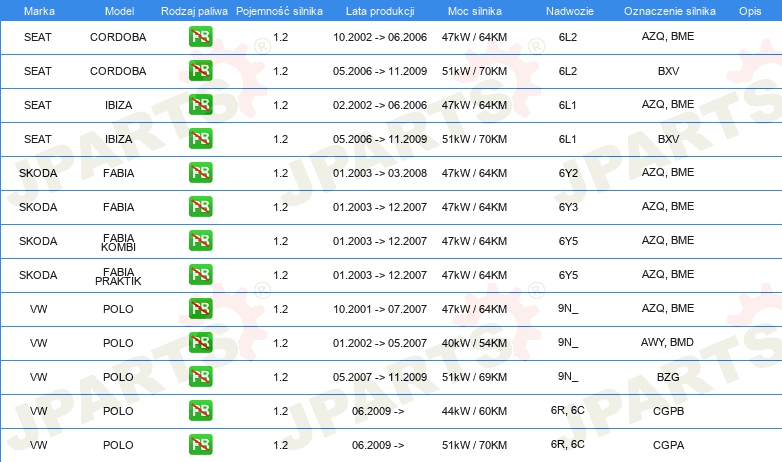
Task: Select the date range 01.2003 -> 03.2008
Action: 380,173
